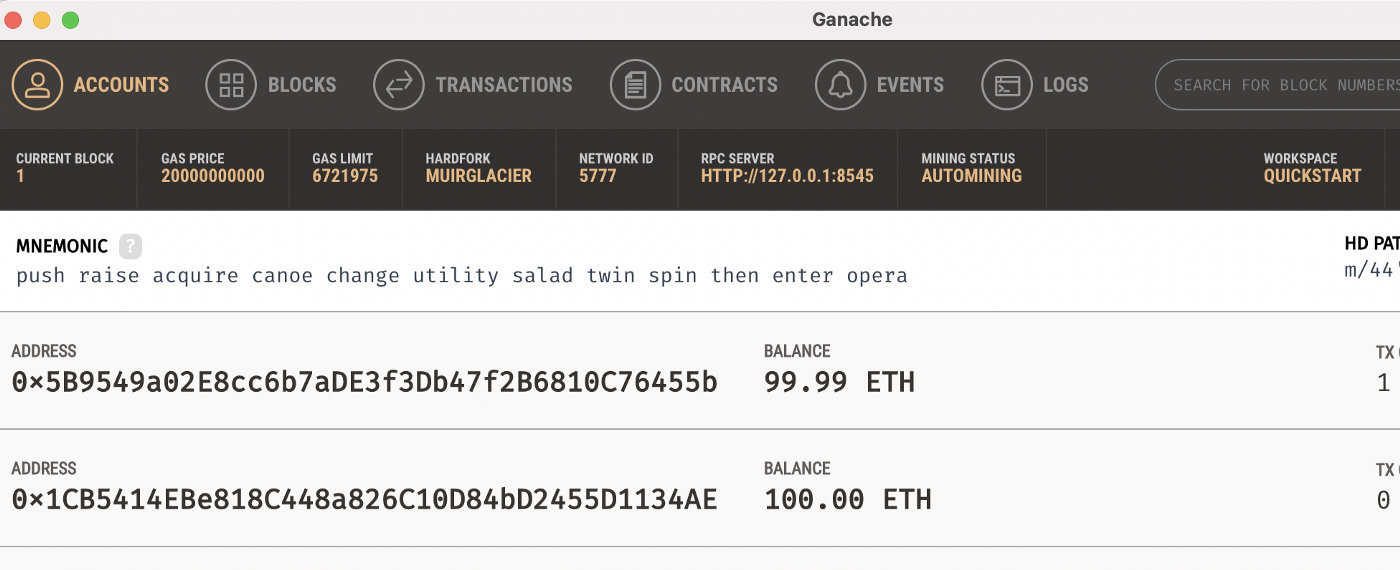1400x570 pixels.
Task: Click the Events bell icon
Action: 840,85
